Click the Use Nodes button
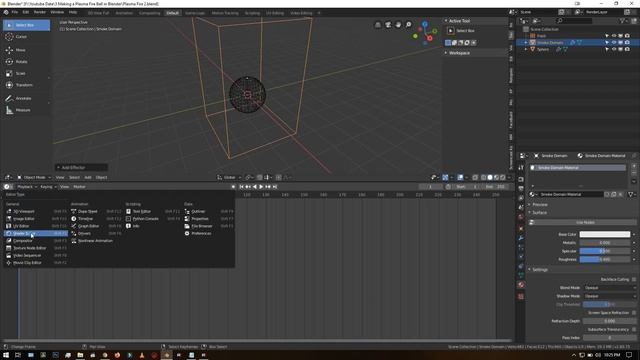 [585, 222]
